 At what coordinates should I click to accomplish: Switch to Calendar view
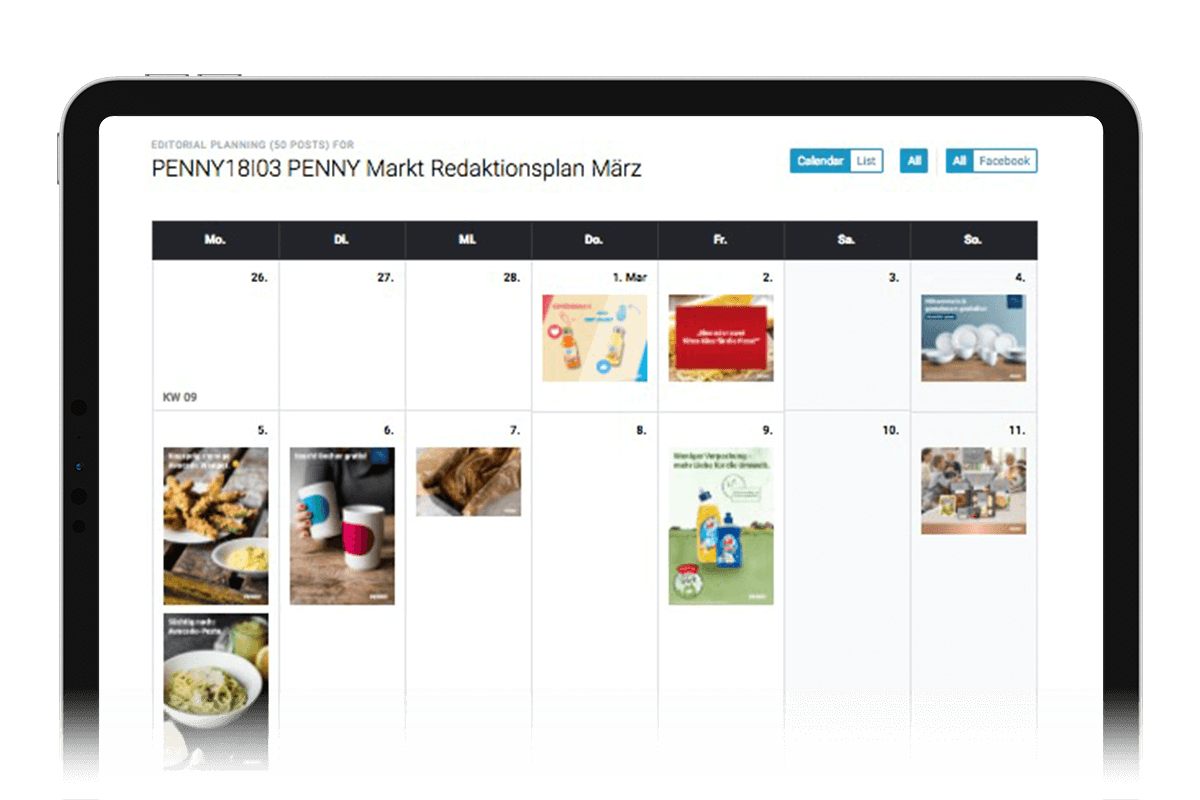click(820, 161)
